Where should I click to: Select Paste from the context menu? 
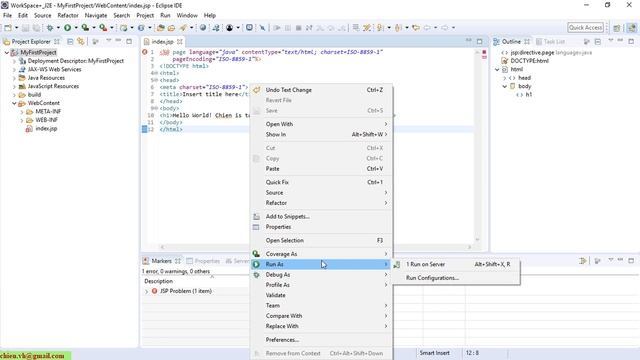click(x=321, y=169)
